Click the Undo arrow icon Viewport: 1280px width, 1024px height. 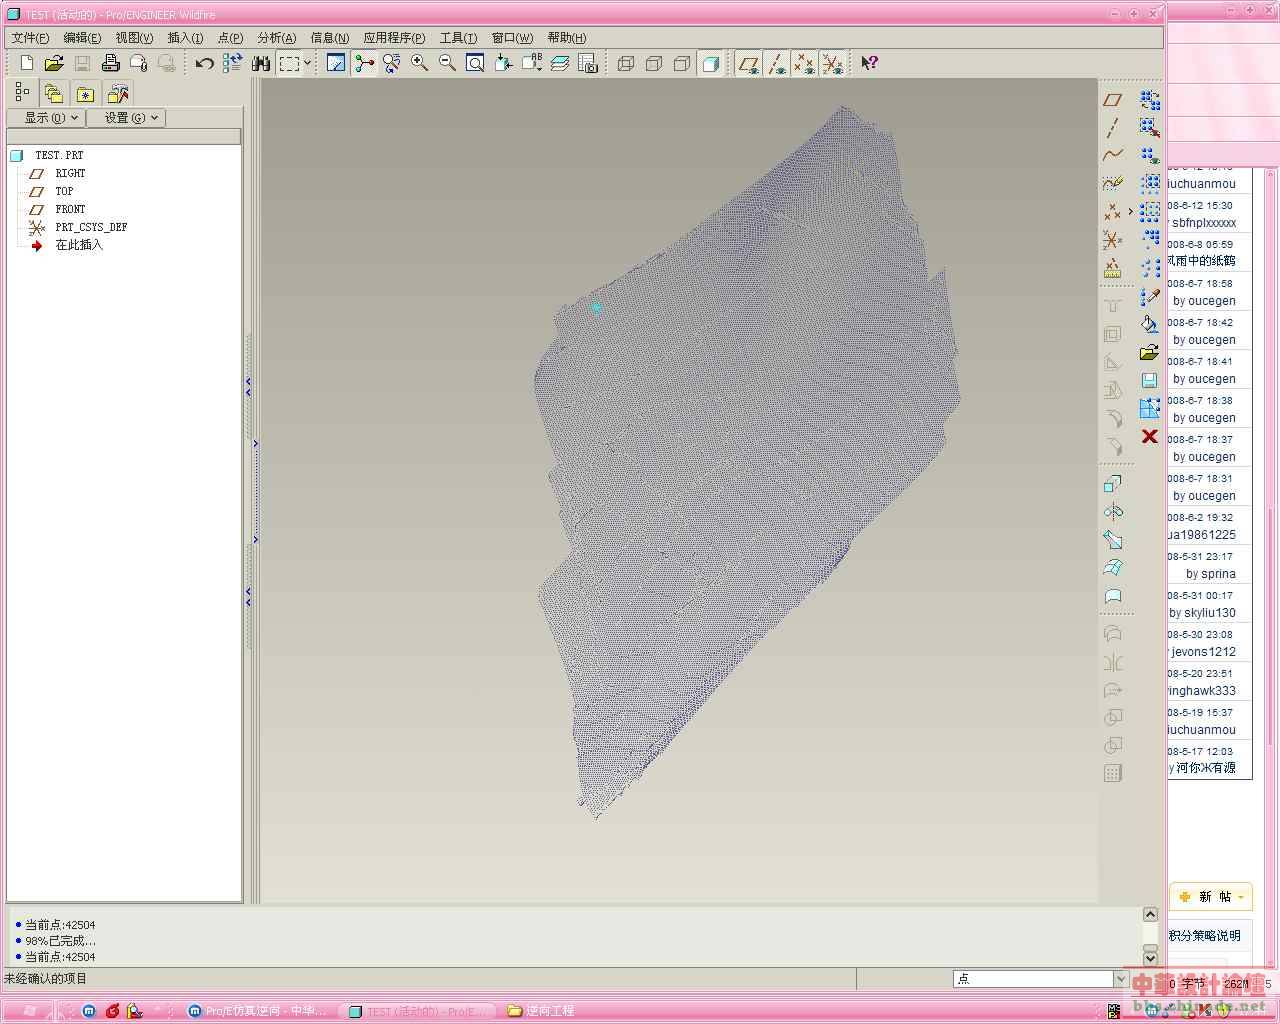point(204,63)
